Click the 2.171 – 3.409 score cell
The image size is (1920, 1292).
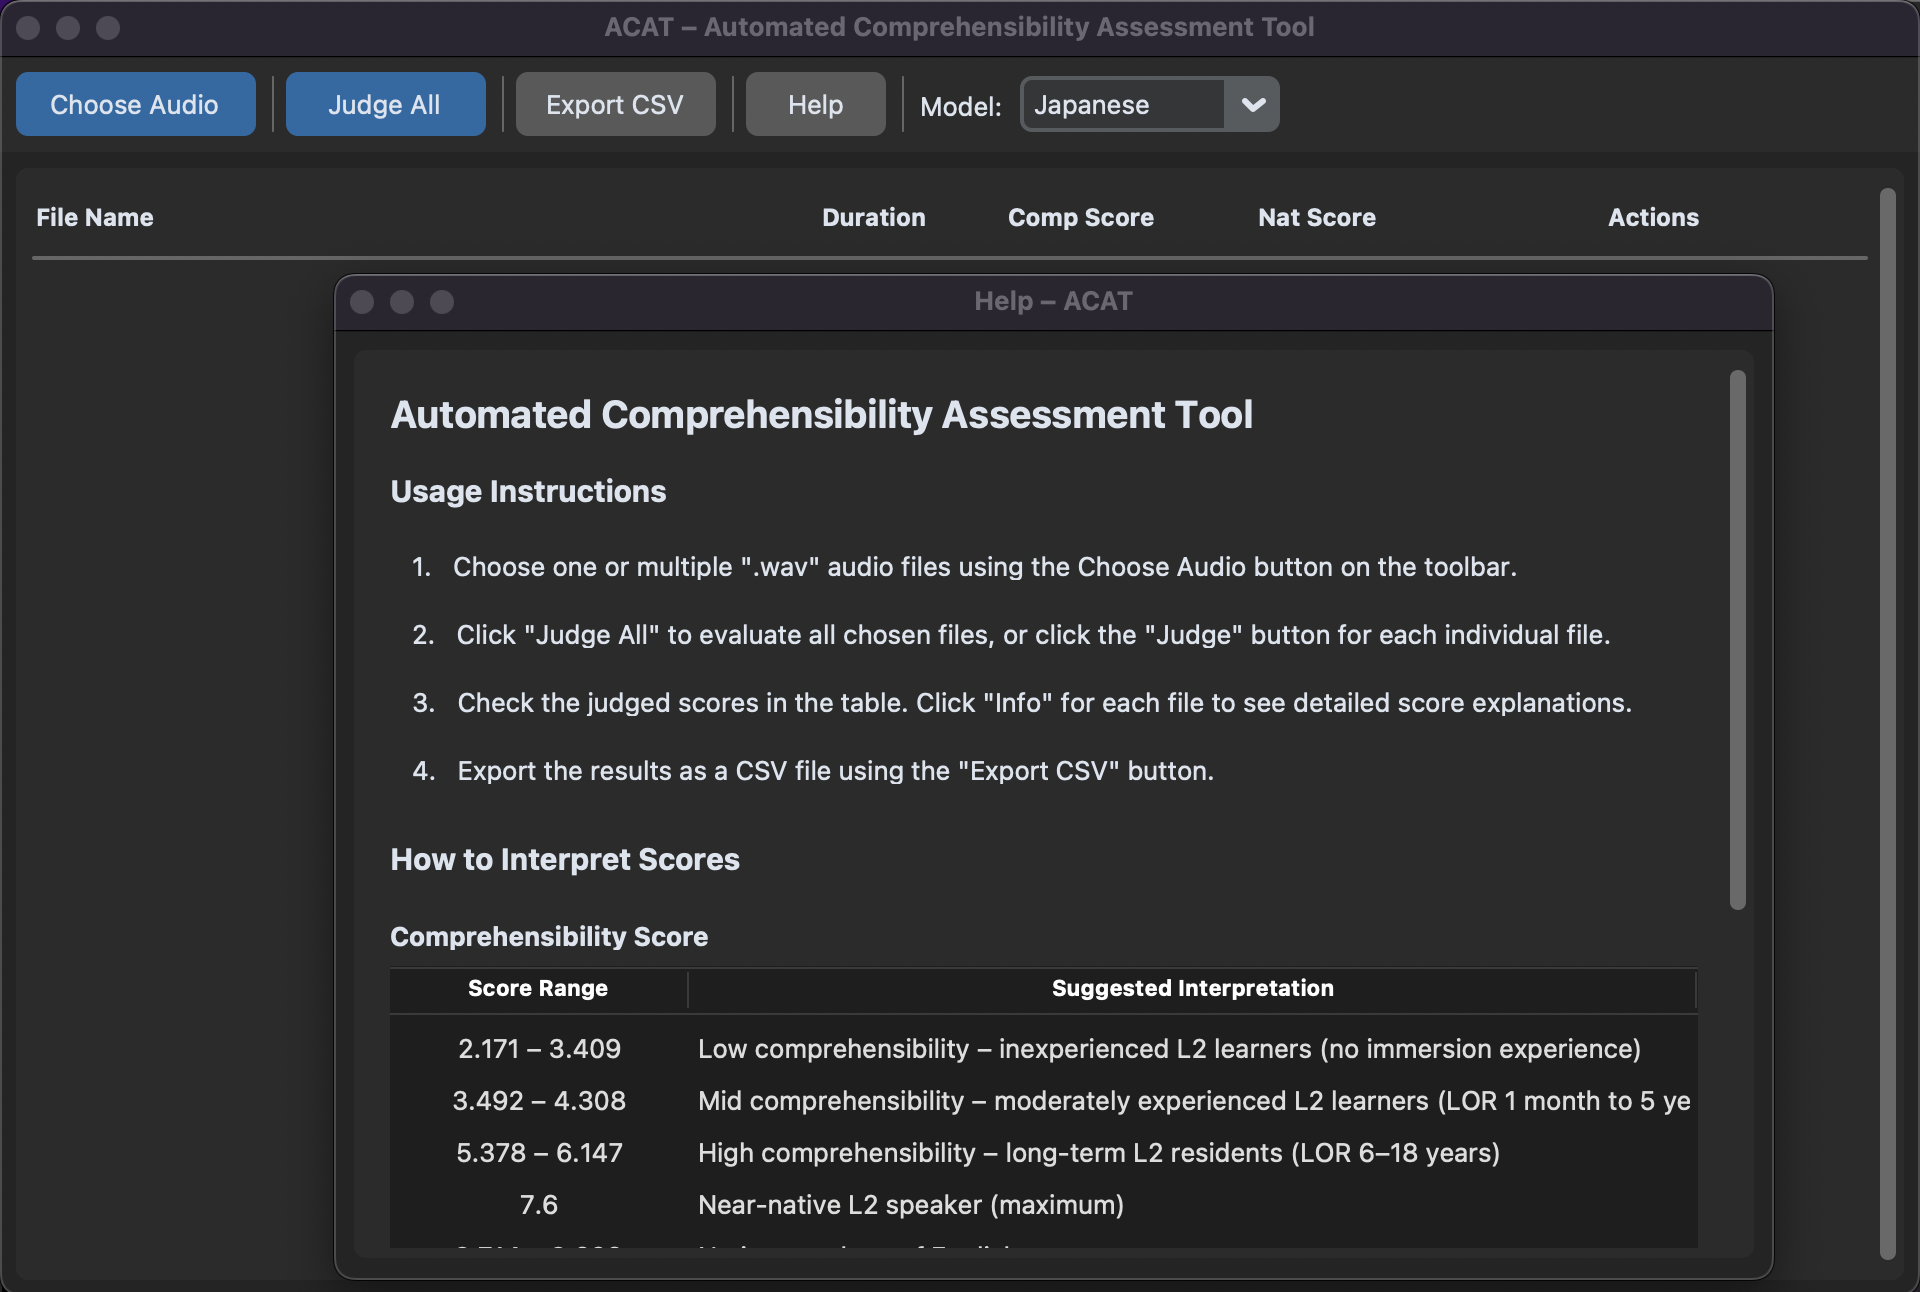tap(539, 1049)
